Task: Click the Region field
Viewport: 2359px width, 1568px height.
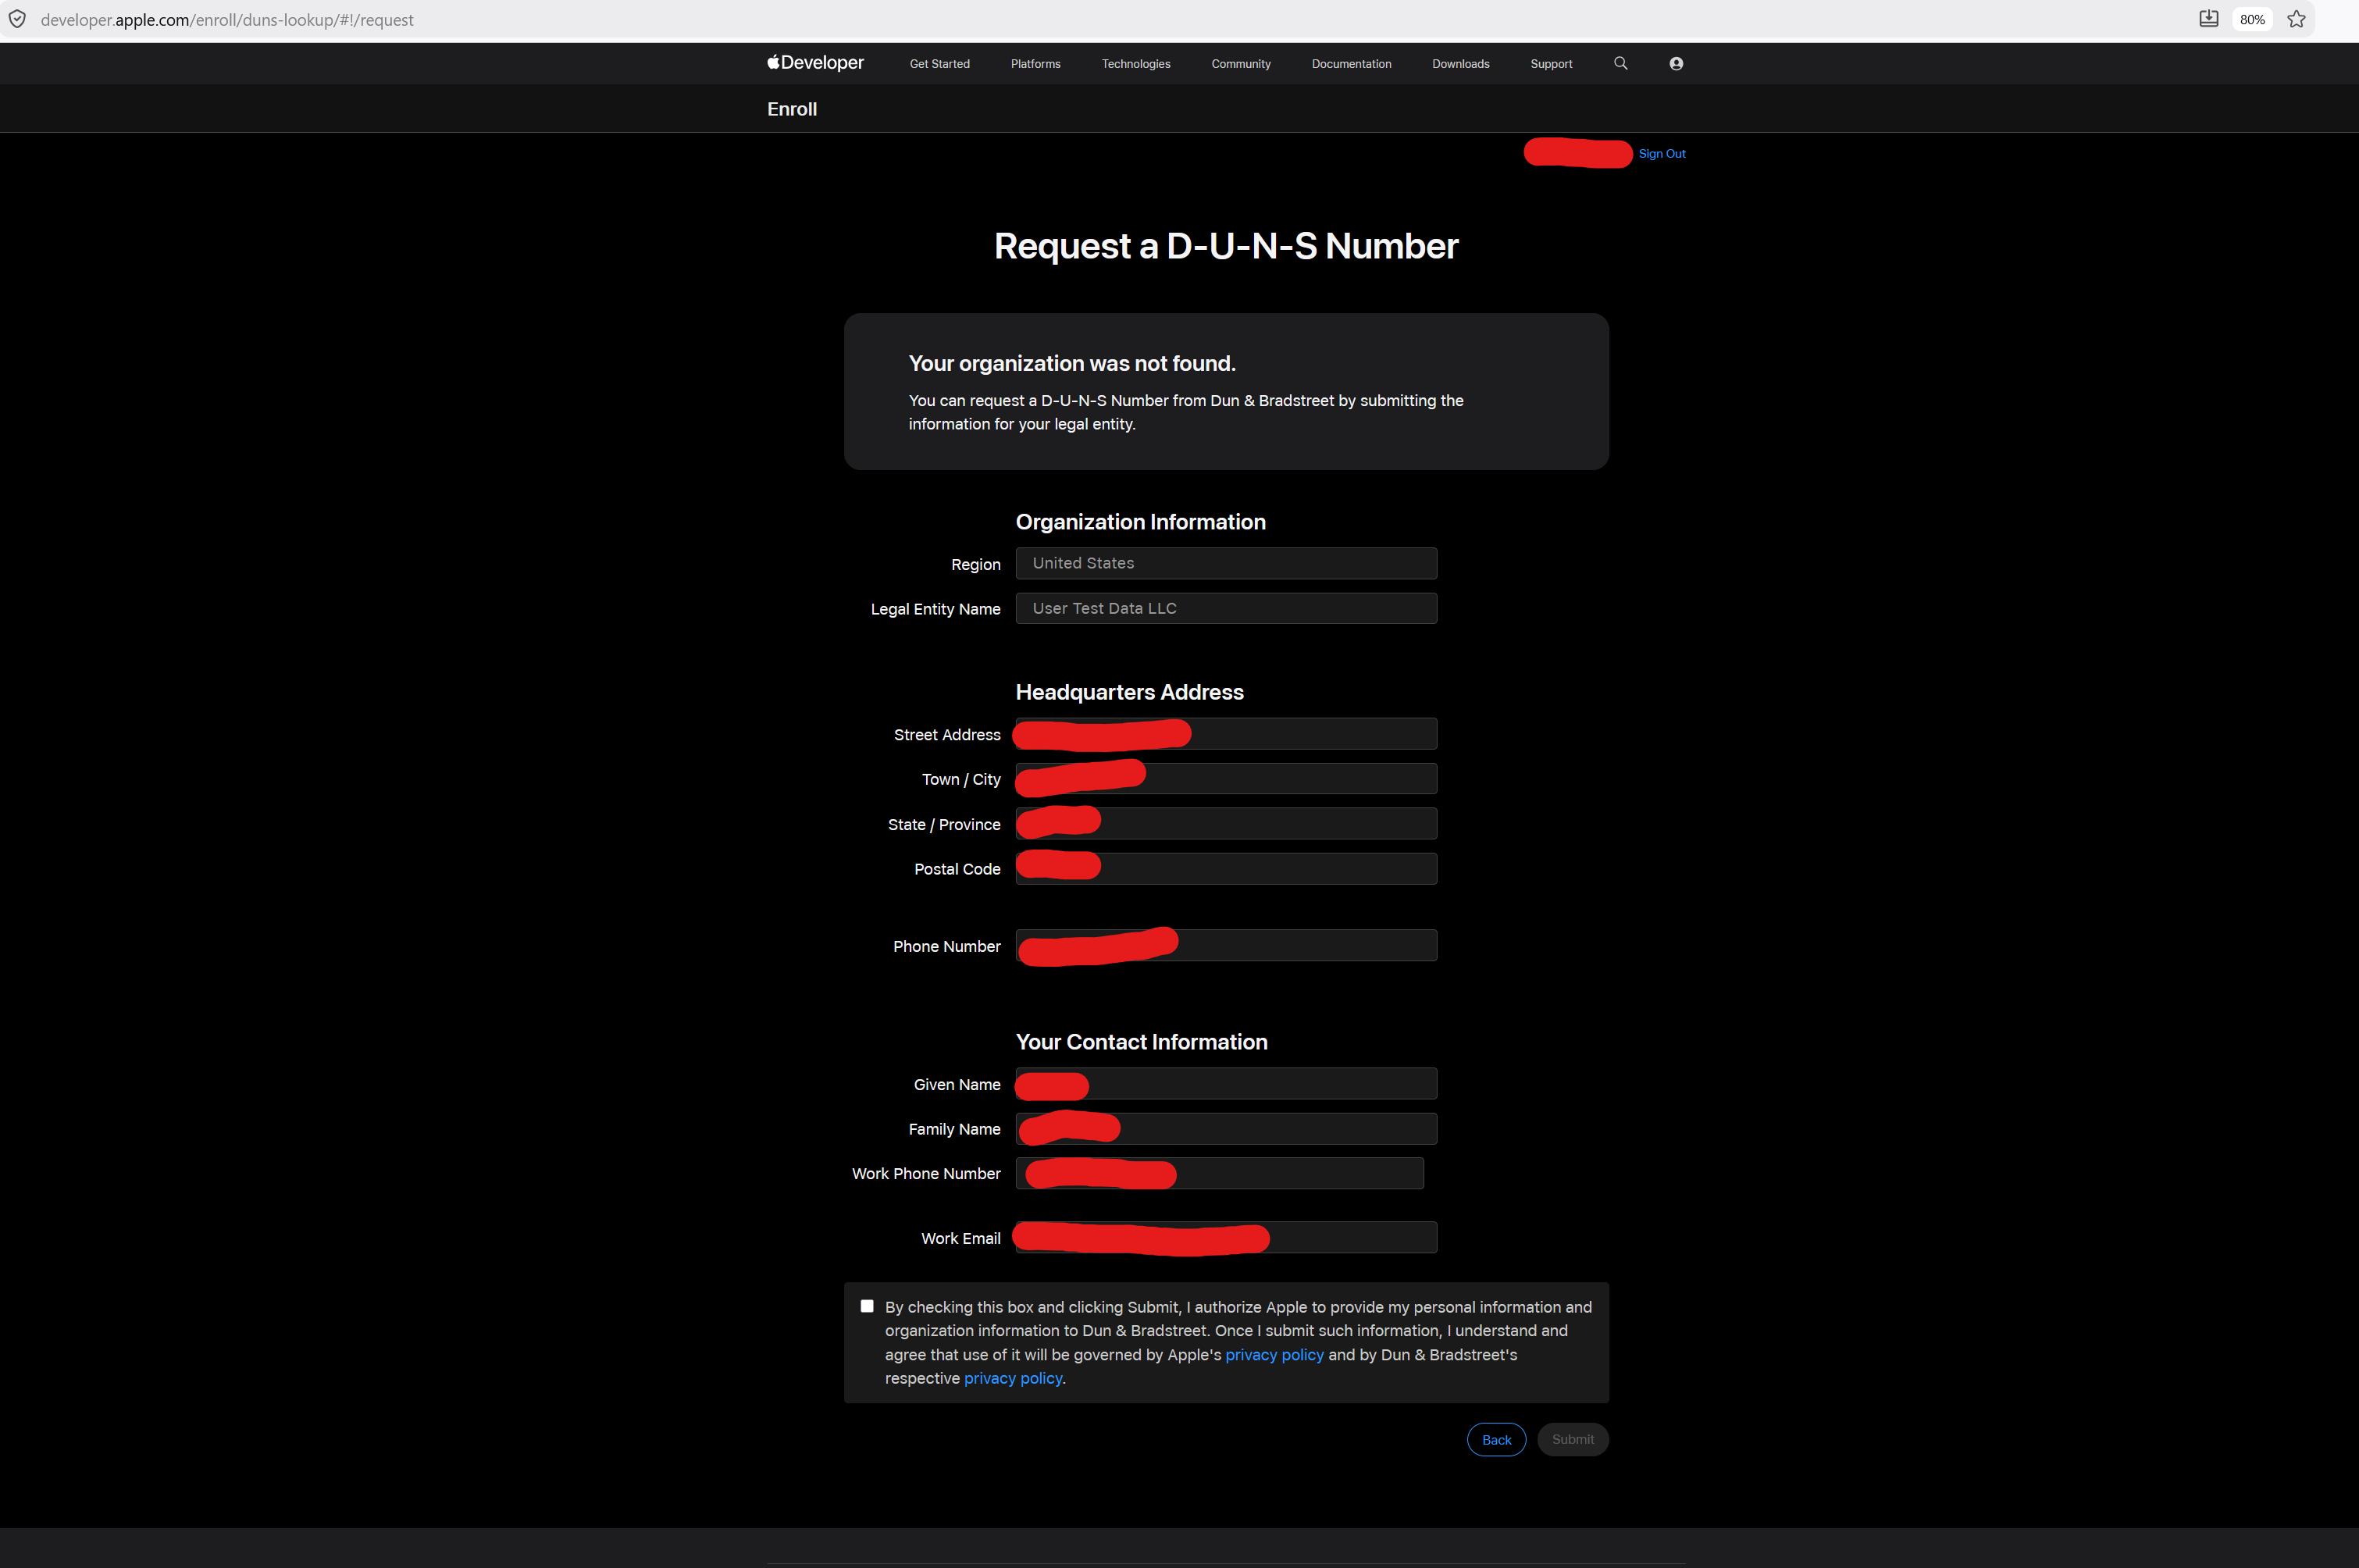Action: (1226, 563)
